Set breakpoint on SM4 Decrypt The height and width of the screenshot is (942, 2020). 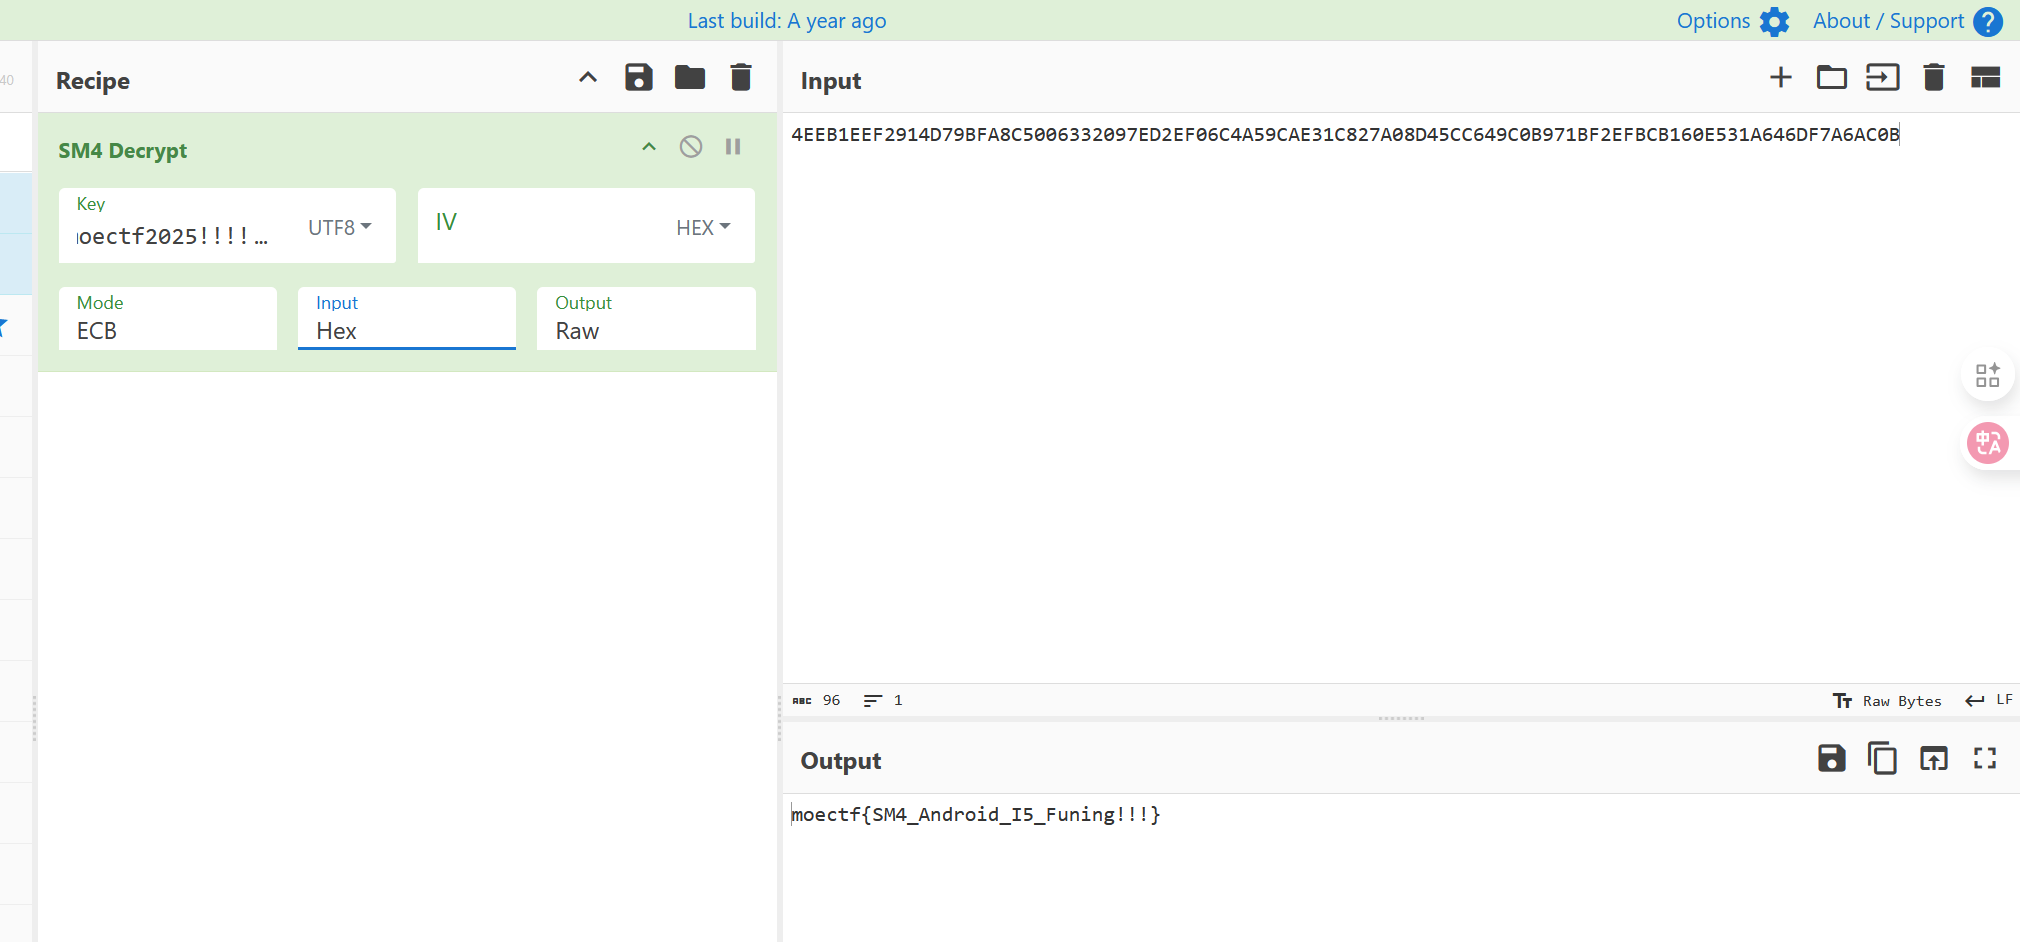(733, 147)
